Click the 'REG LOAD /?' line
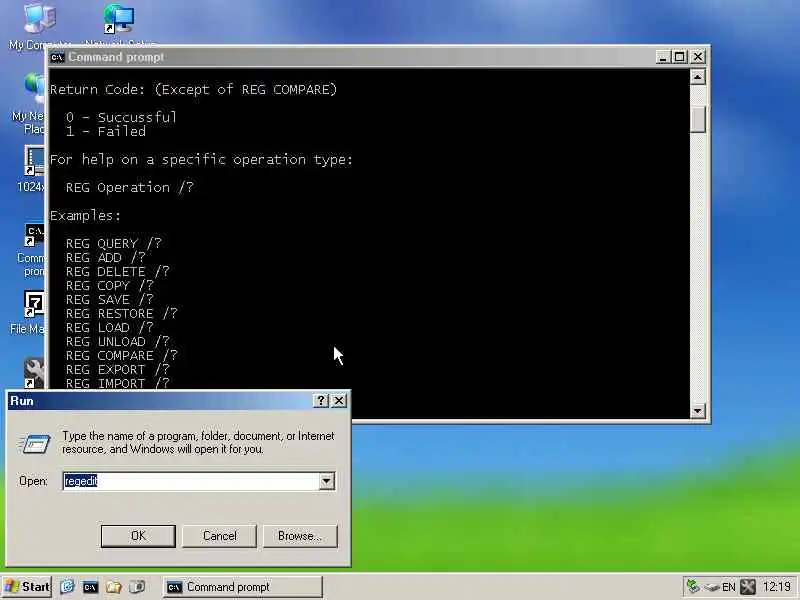Screen dimensions: 800x600 pyautogui.click(x=110, y=328)
